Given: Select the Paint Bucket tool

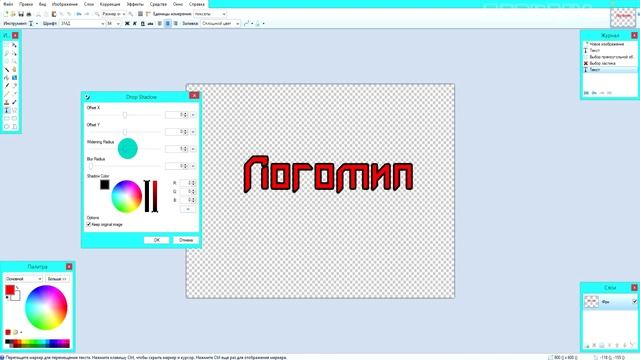Looking at the screenshot, I should [x=7, y=78].
